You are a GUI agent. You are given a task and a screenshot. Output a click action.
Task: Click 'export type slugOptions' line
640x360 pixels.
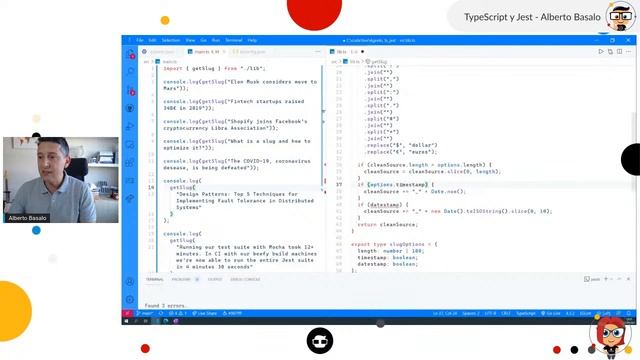point(393,244)
